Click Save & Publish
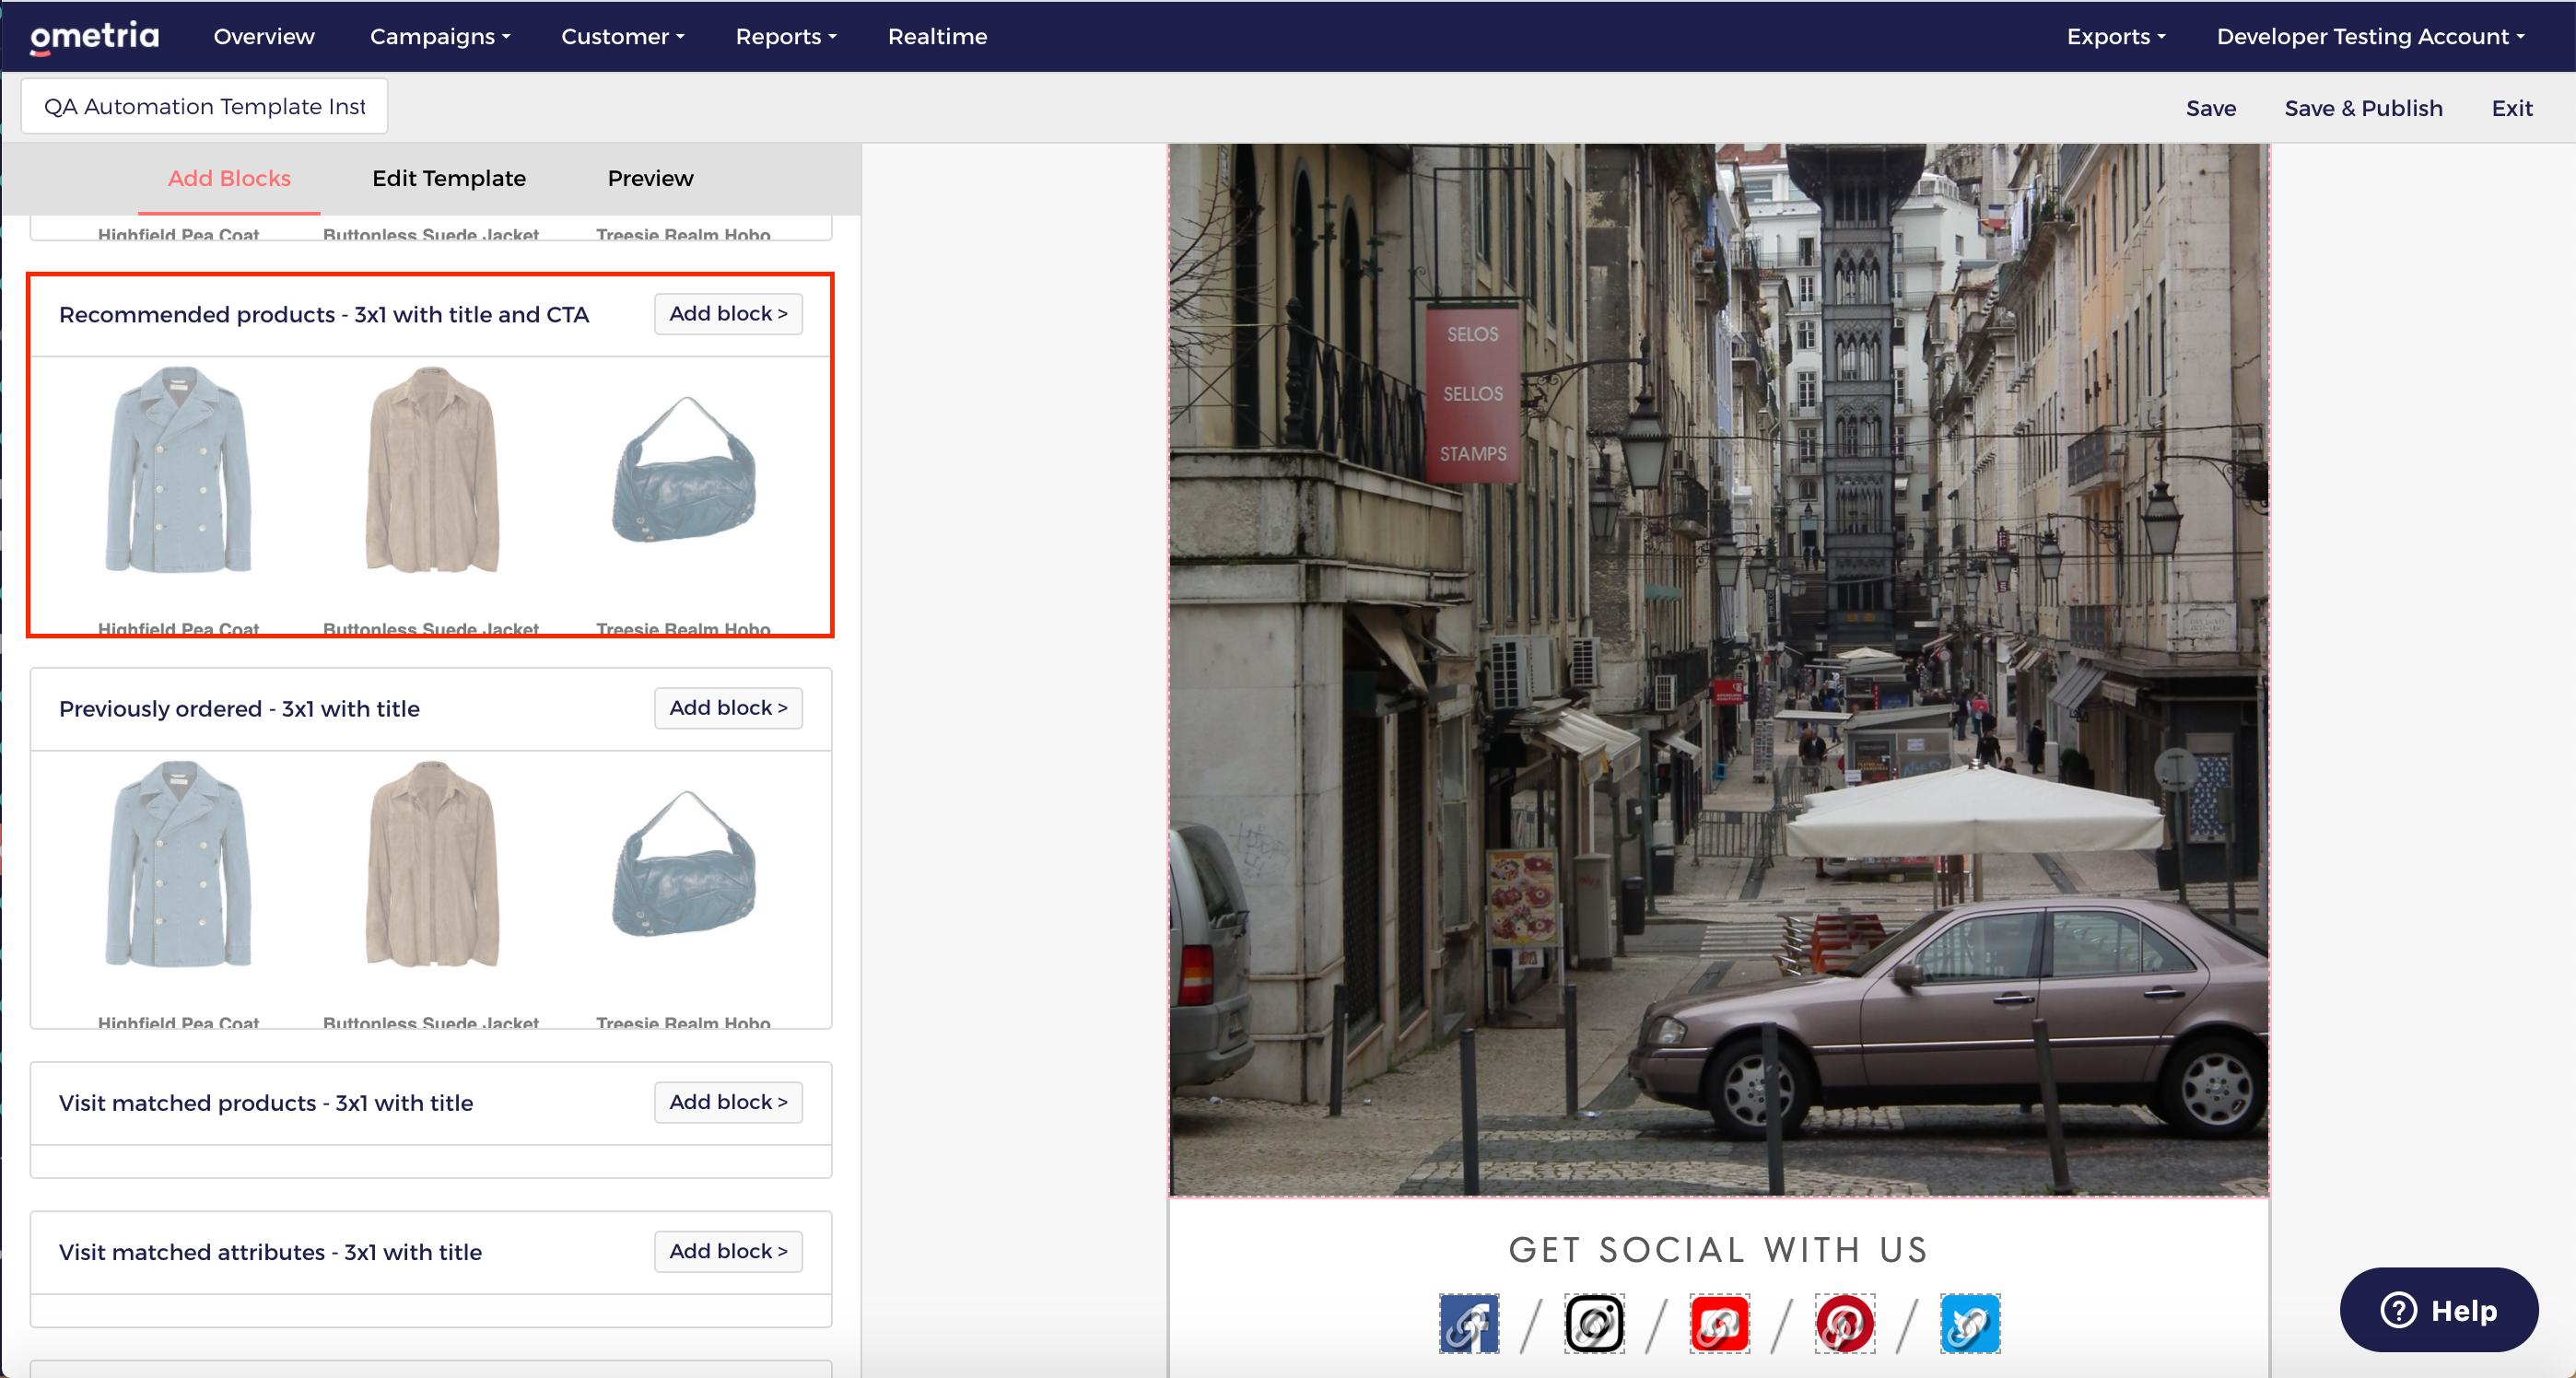The width and height of the screenshot is (2576, 1378). point(2363,108)
